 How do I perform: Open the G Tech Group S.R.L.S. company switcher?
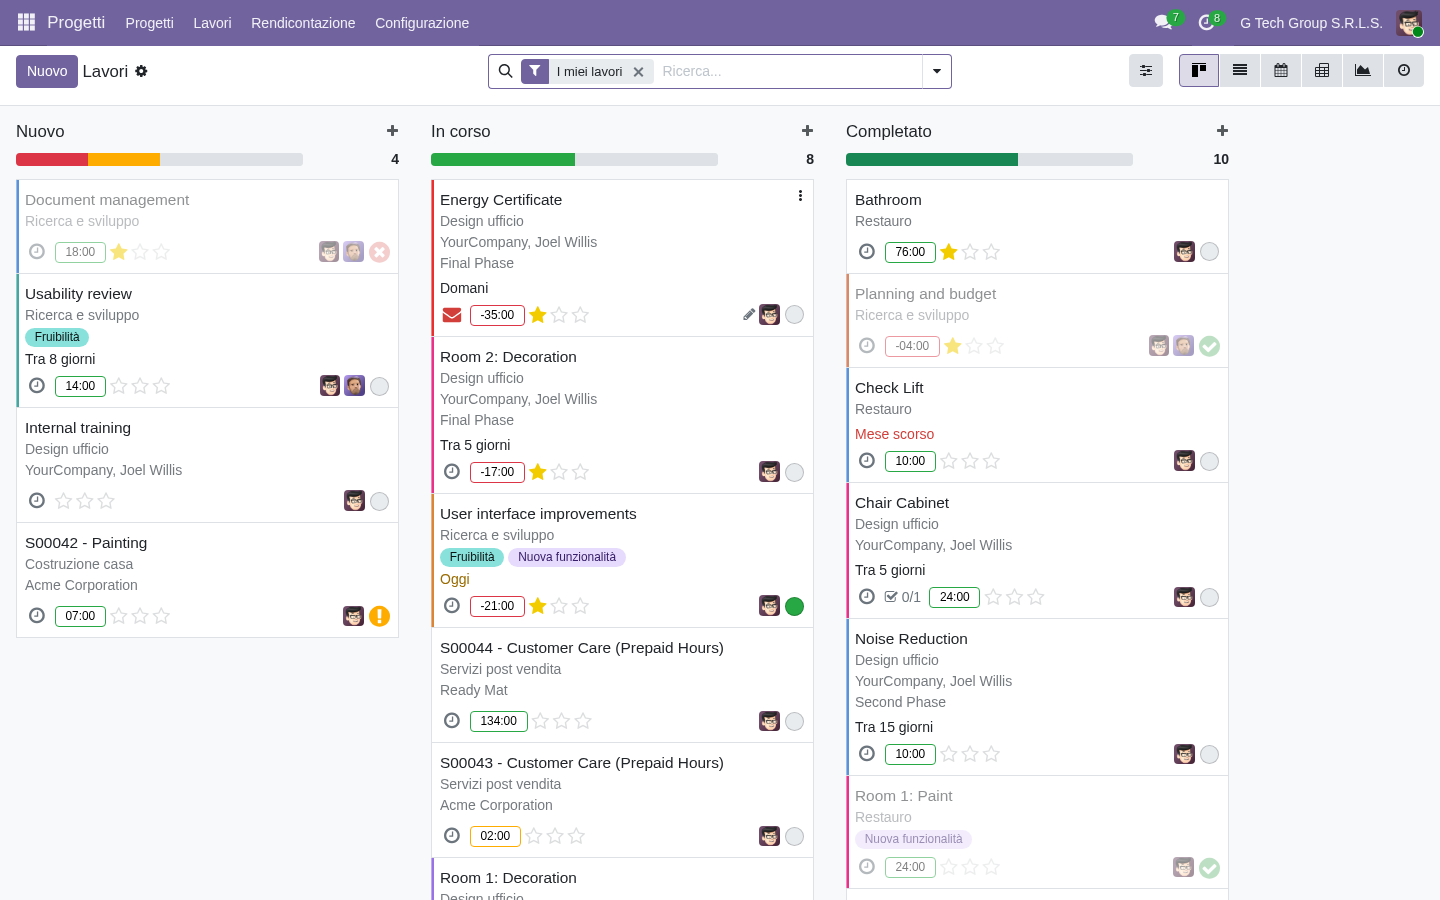[x=1311, y=23]
